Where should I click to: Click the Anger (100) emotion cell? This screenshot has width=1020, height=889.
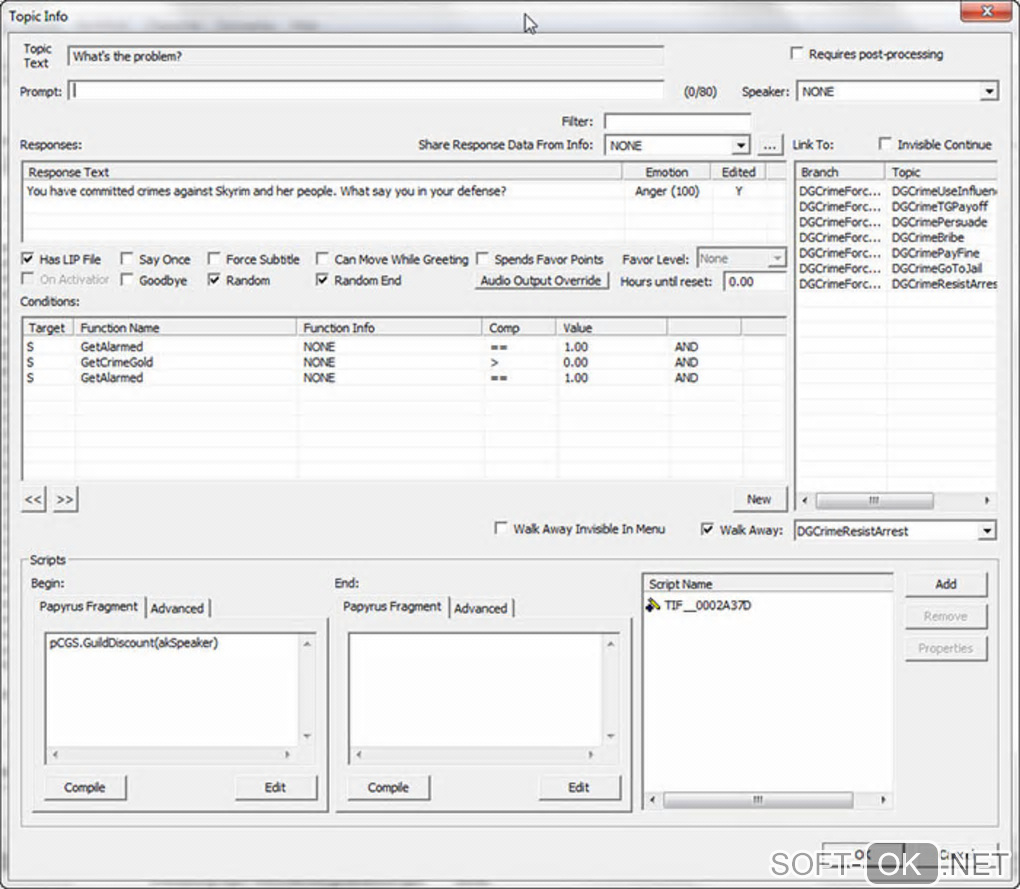click(x=667, y=191)
